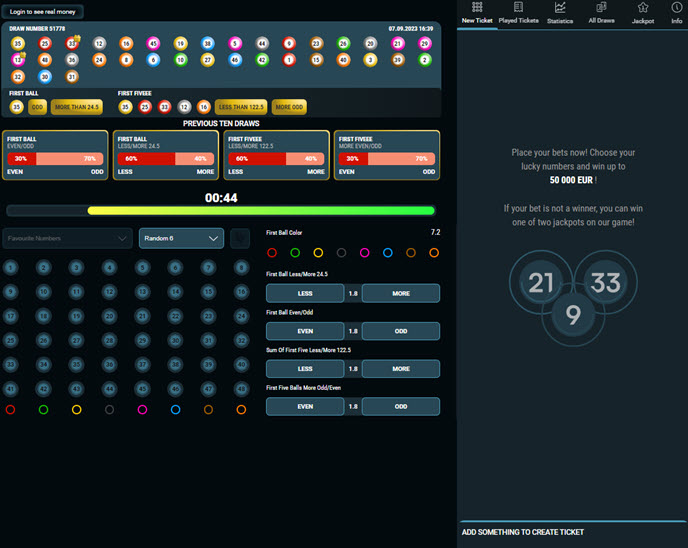This screenshot has height=548, width=688.
Task: Open the Played Tickets tab
Action: pyautogui.click(x=518, y=13)
